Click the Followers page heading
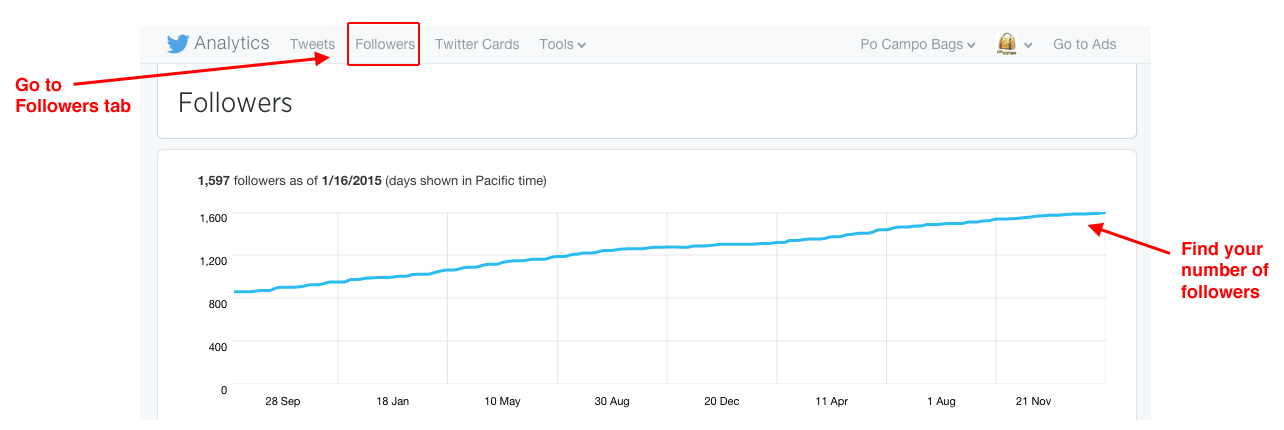The image size is (1284, 430). tap(235, 103)
